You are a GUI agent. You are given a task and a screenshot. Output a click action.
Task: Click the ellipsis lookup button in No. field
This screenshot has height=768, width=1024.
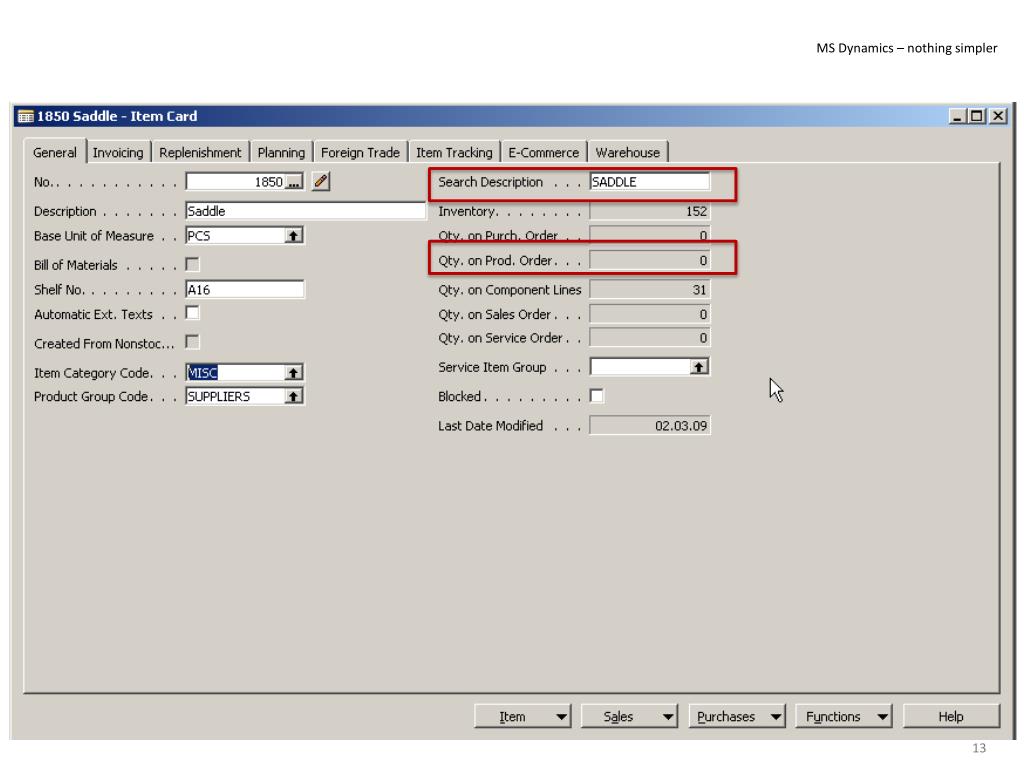(294, 182)
